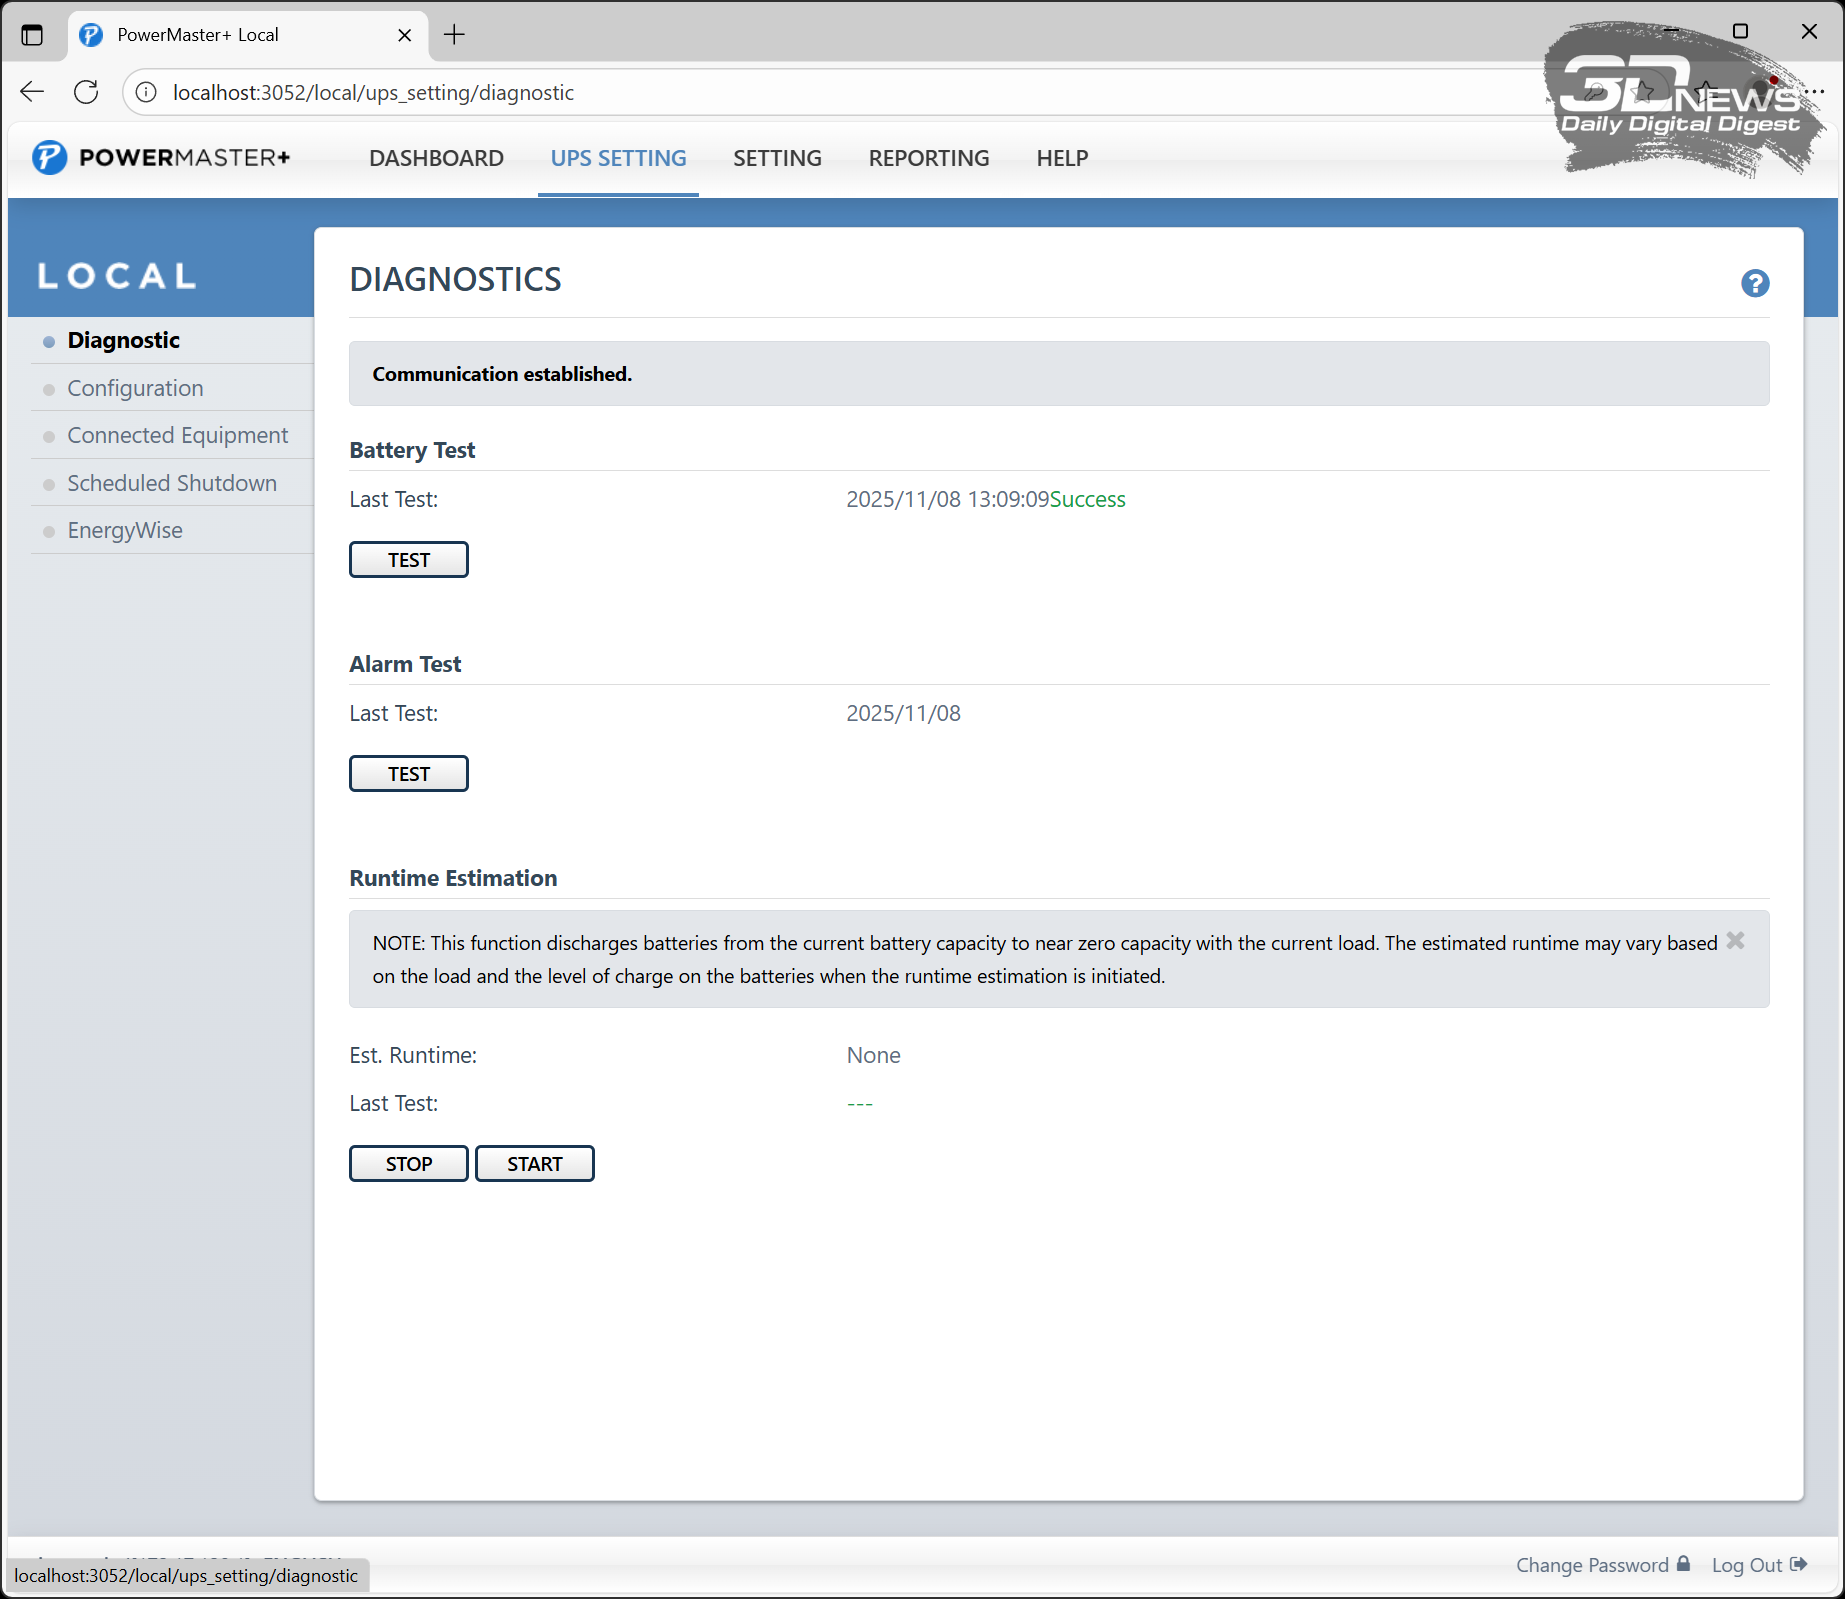Select Scheduled Shutdown in the sidebar
The image size is (1845, 1599).
[172, 483]
